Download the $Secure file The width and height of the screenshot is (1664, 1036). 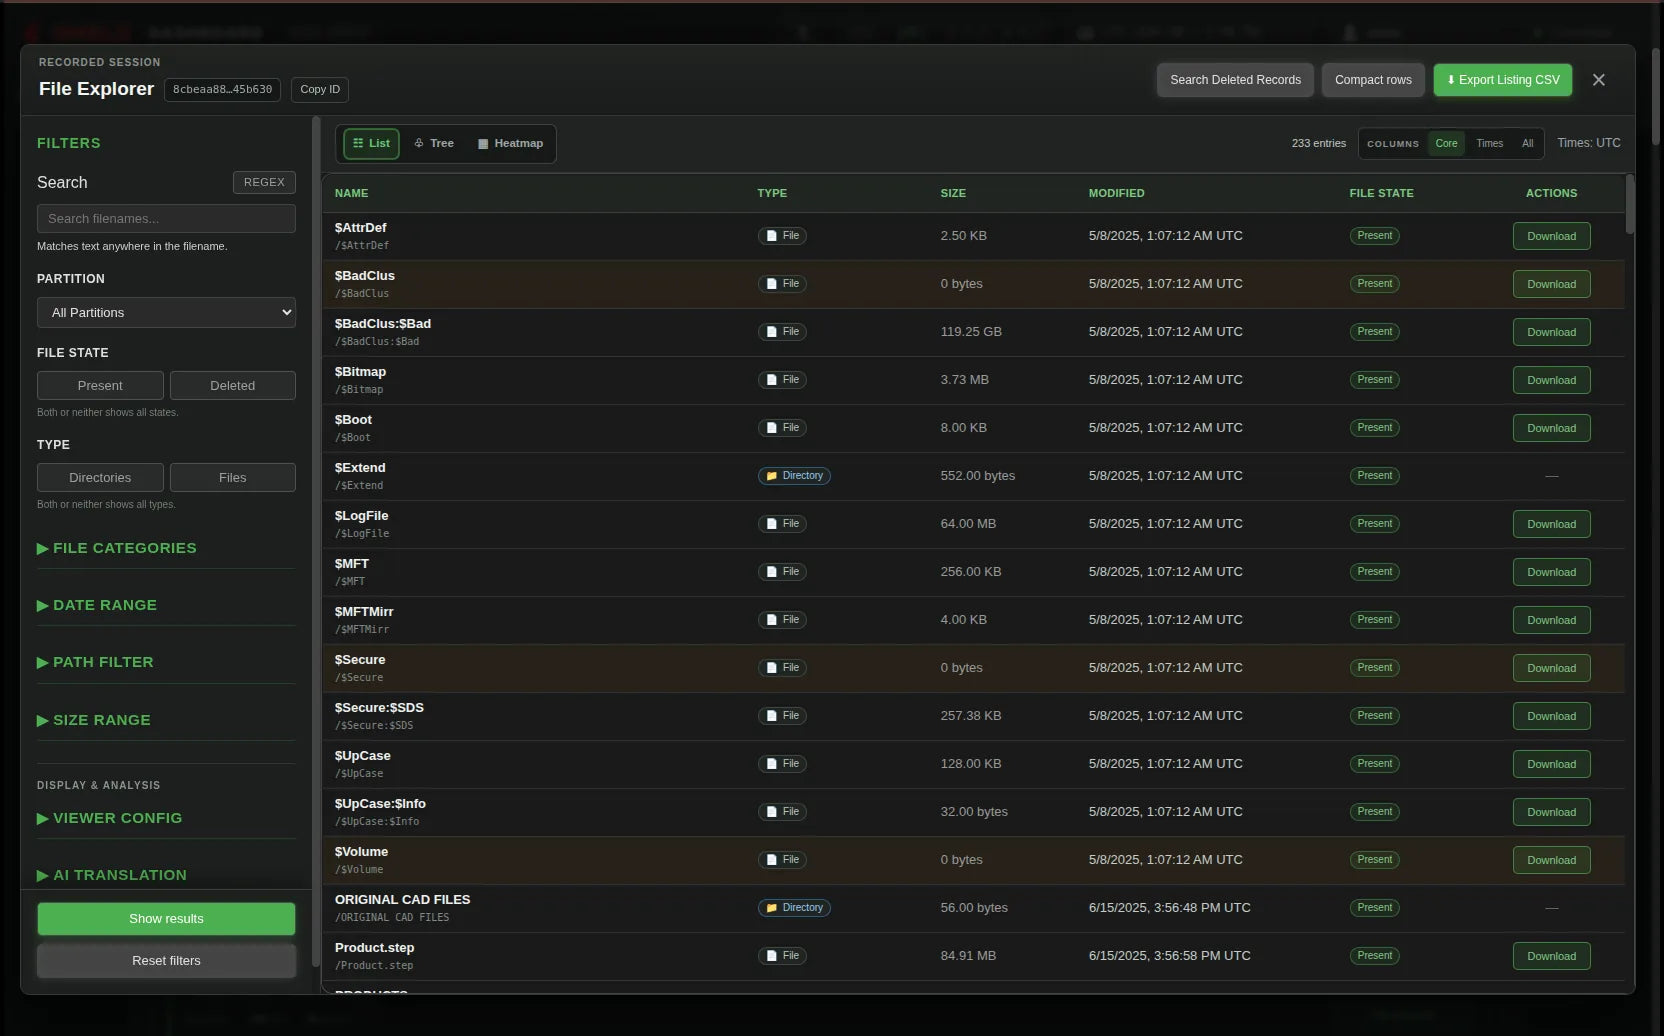[x=1551, y=669]
